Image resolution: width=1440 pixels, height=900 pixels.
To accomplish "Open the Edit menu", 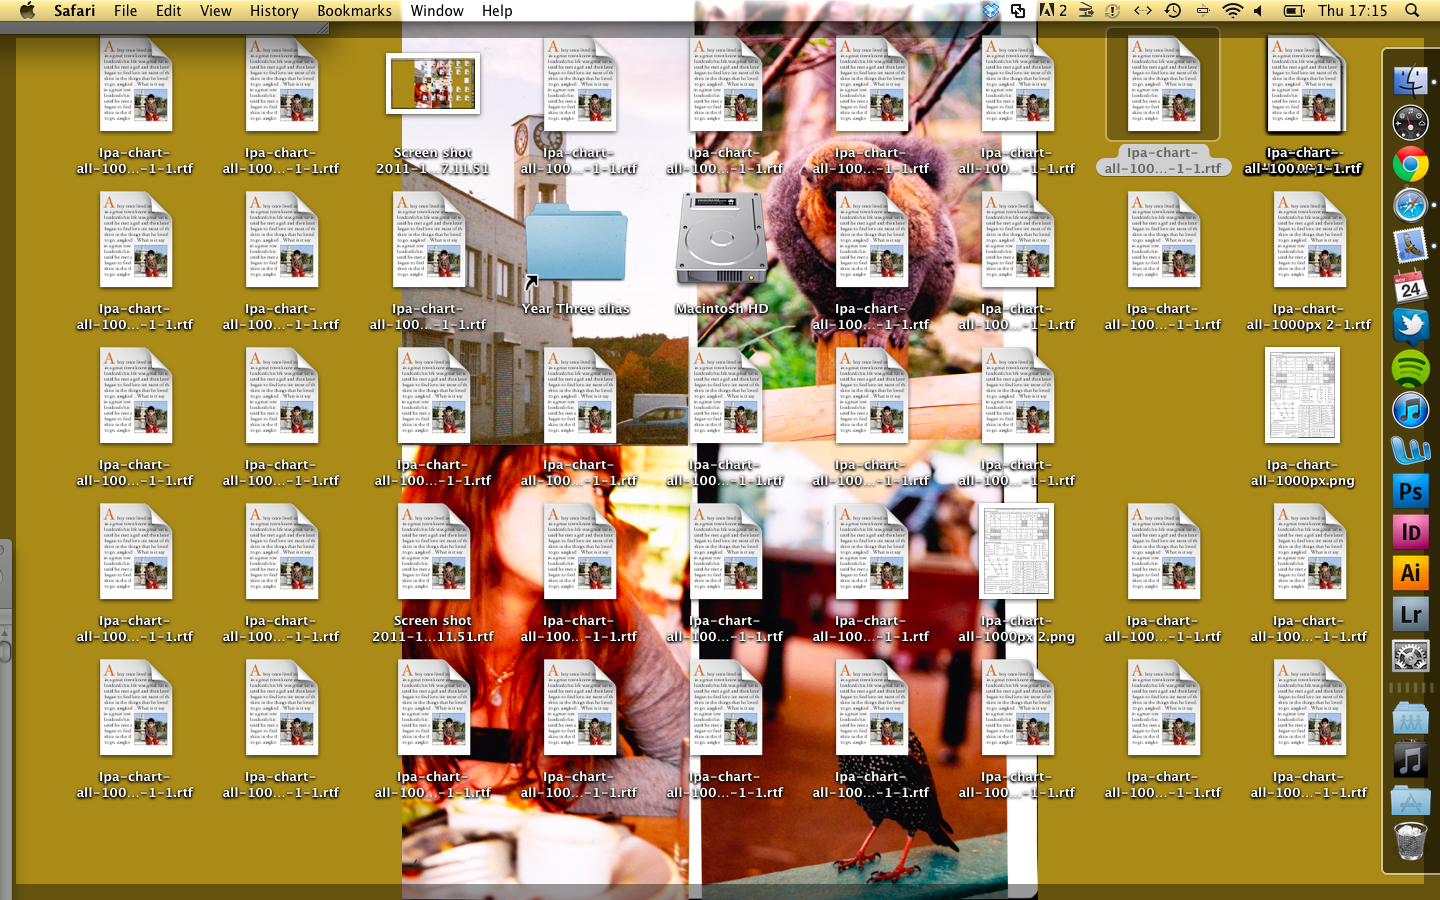I will click(x=169, y=10).
